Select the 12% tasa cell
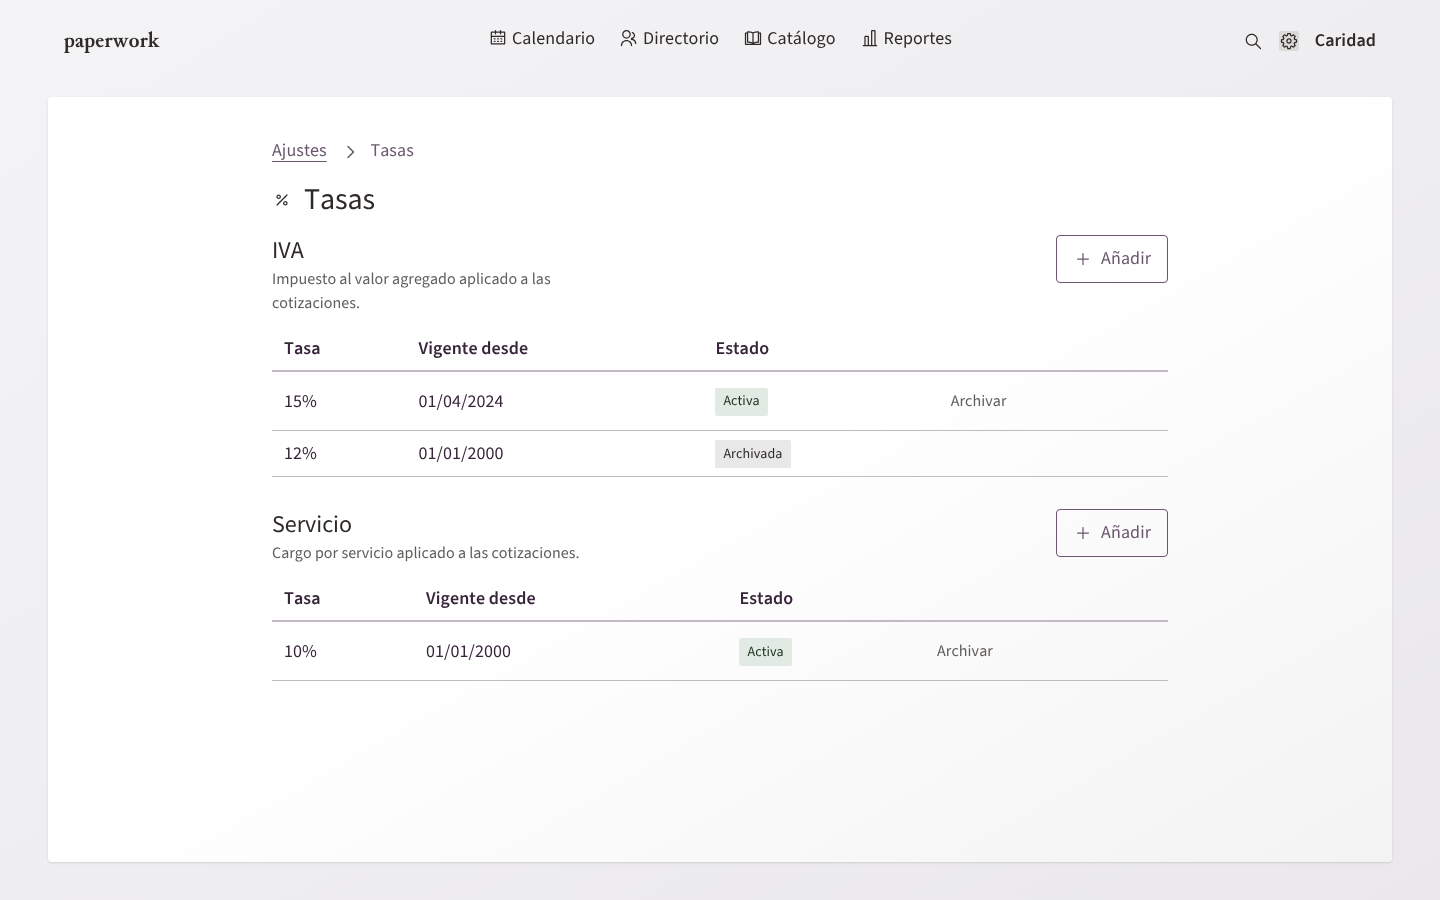This screenshot has width=1440, height=900. 300,453
